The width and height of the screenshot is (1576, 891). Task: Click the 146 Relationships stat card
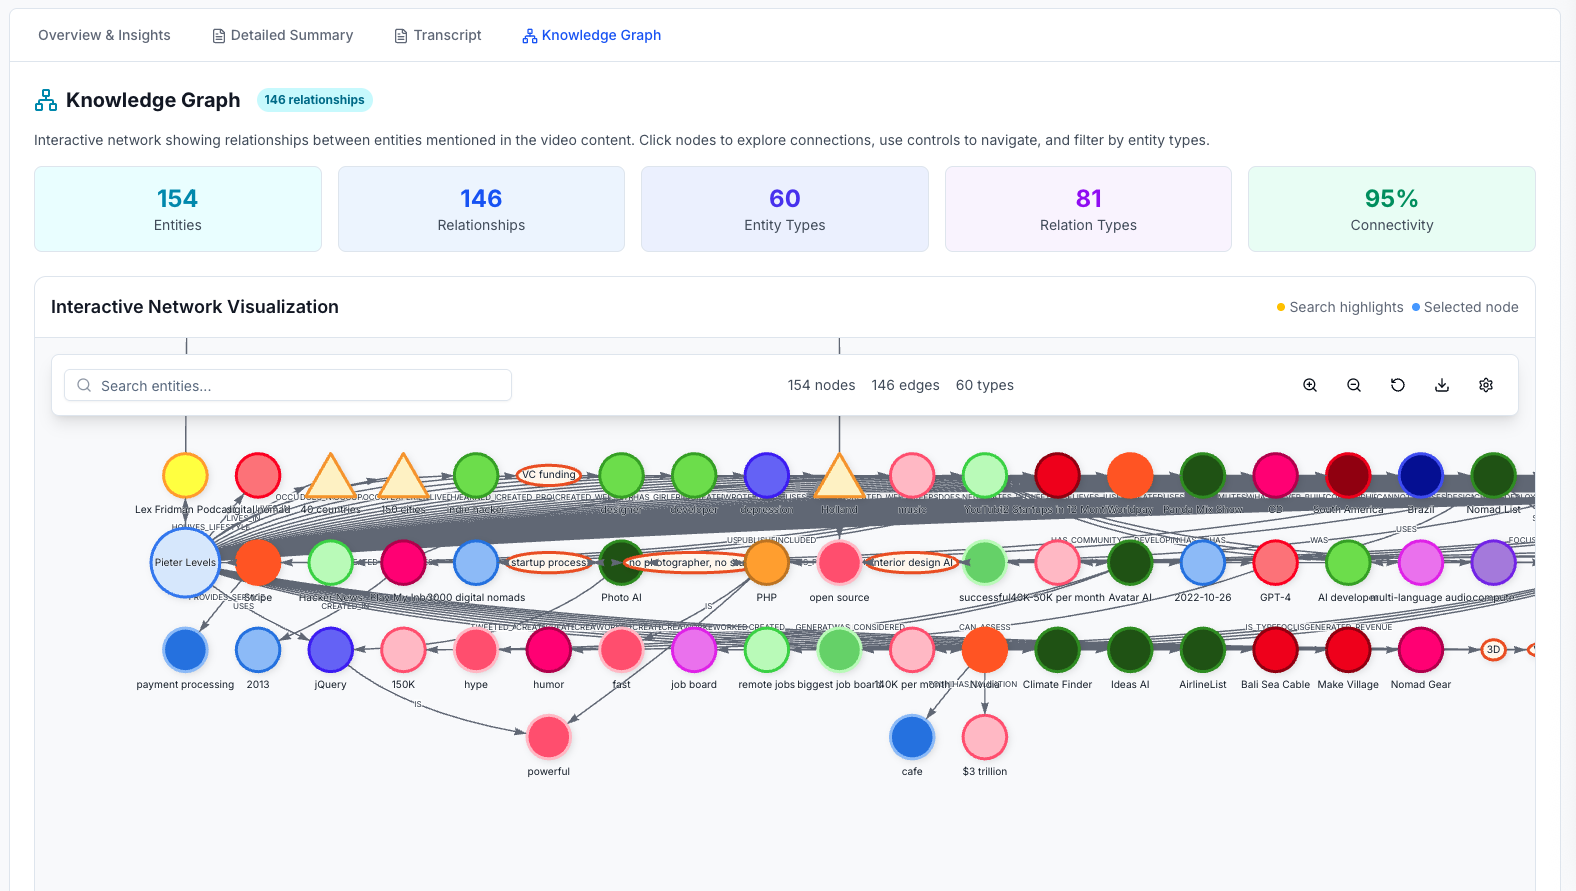point(481,209)
